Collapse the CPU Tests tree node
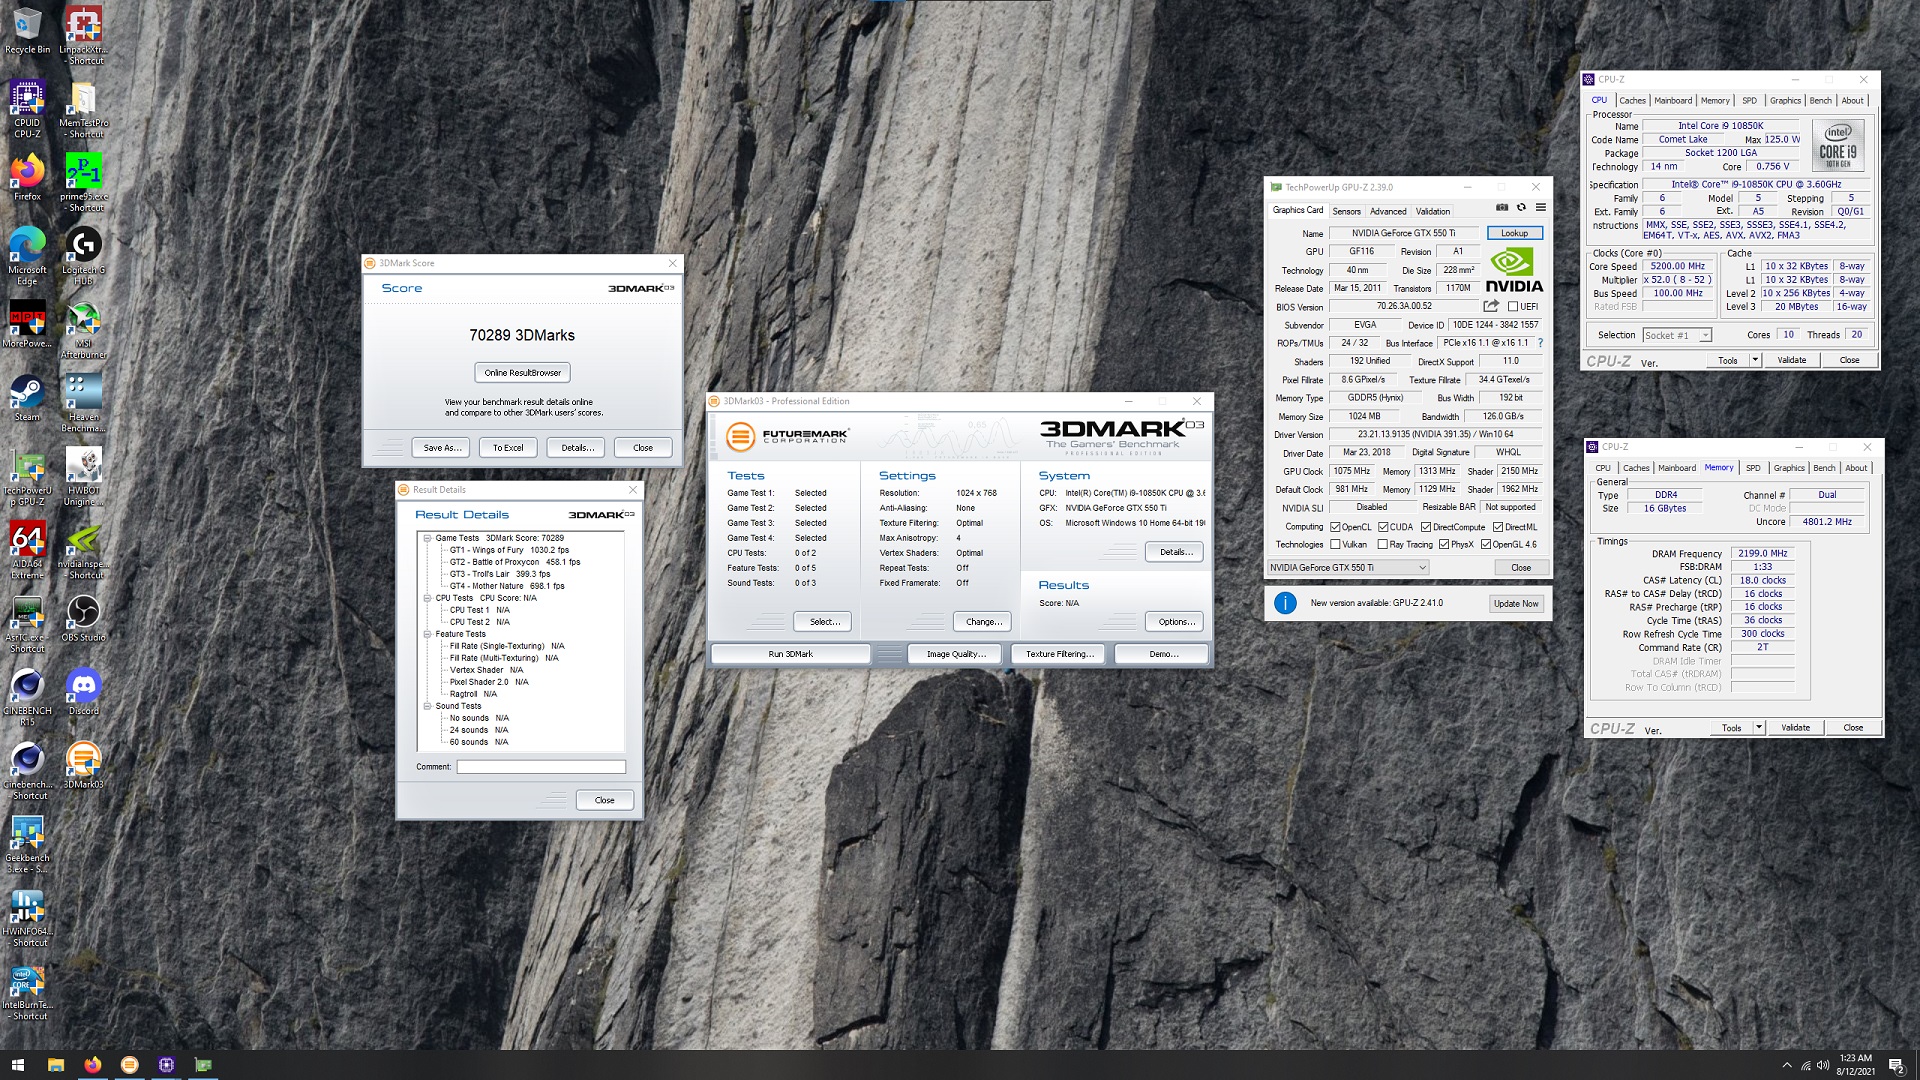The height and width of the screenshot is (1080, 1920). 427,598
